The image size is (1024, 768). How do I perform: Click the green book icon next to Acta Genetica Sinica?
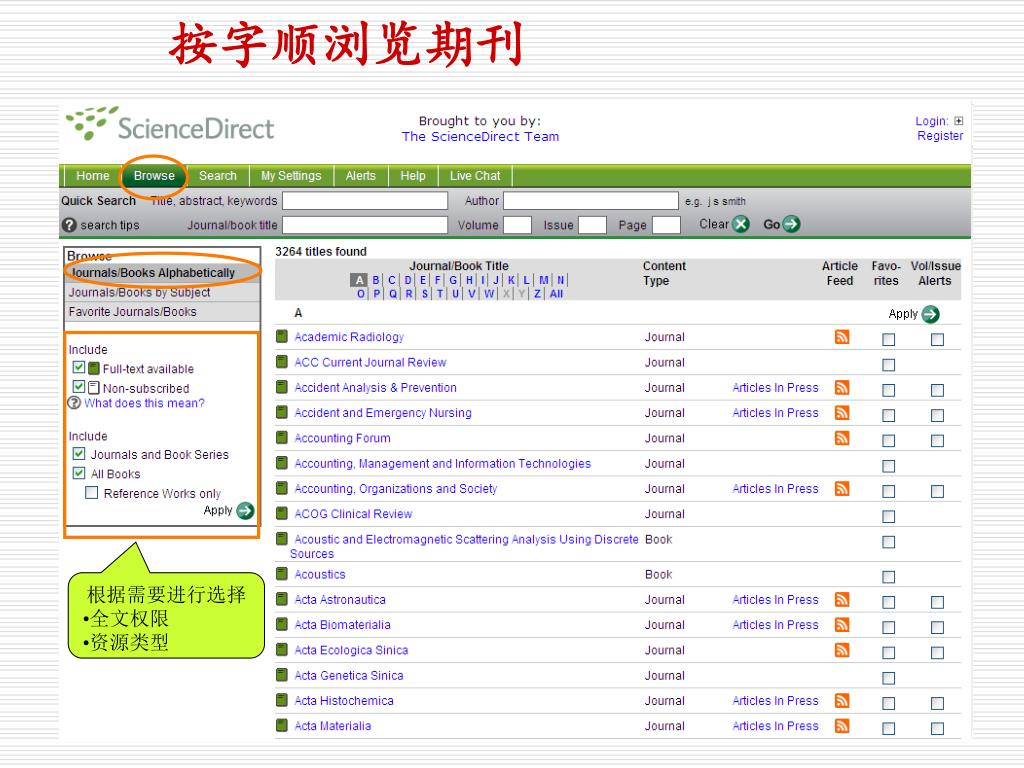coord(281,675)
